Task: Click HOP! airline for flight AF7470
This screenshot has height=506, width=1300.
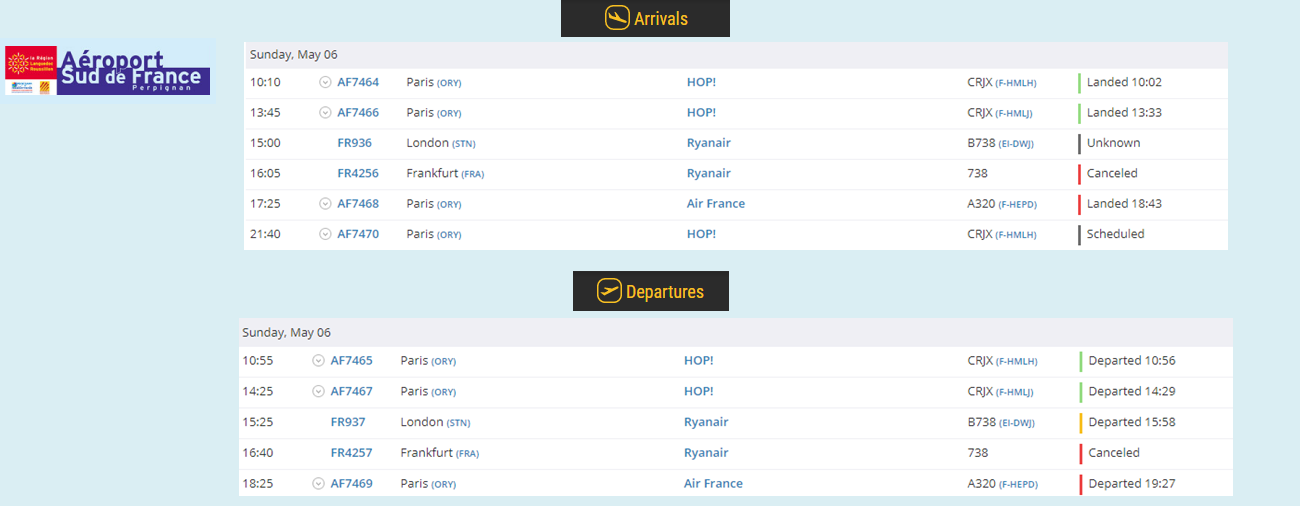Action: [x=701, y=234]
